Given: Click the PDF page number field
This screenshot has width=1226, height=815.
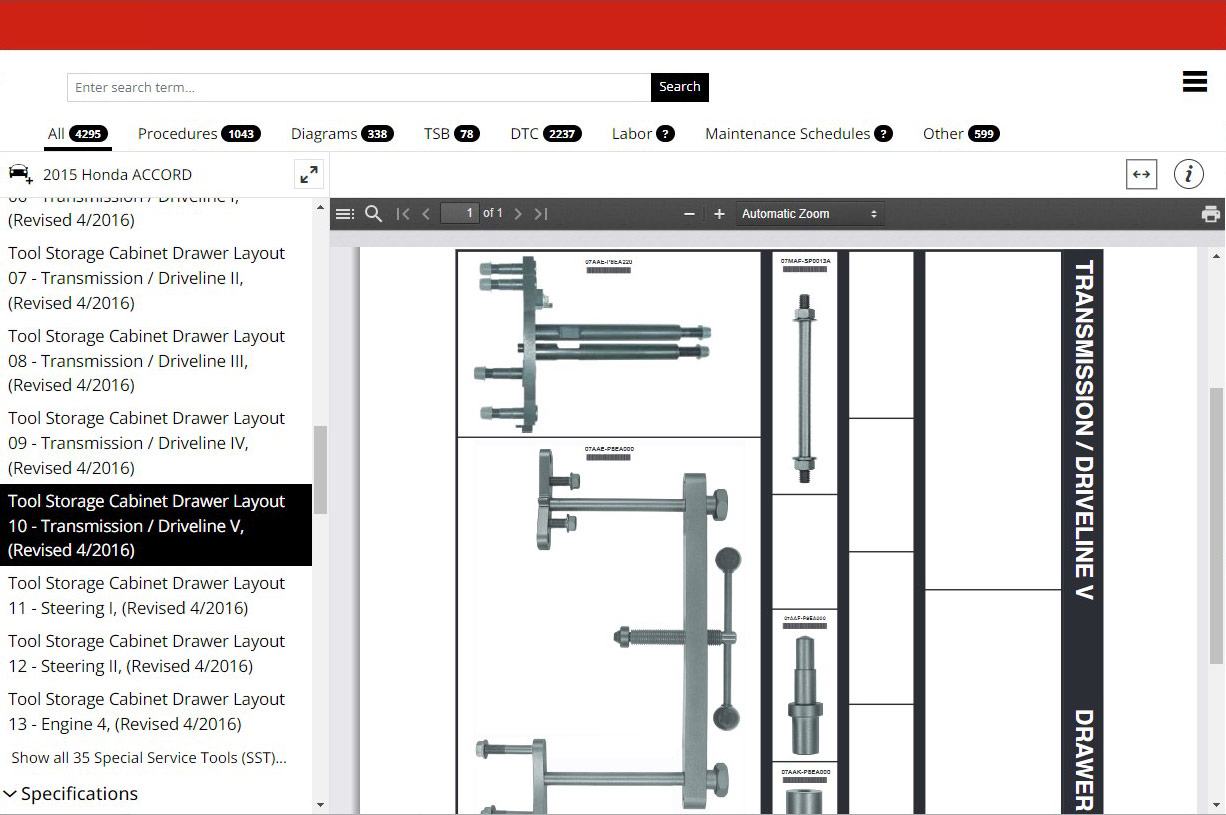Looking at the screenshot, I should click(x=459, y=214).
